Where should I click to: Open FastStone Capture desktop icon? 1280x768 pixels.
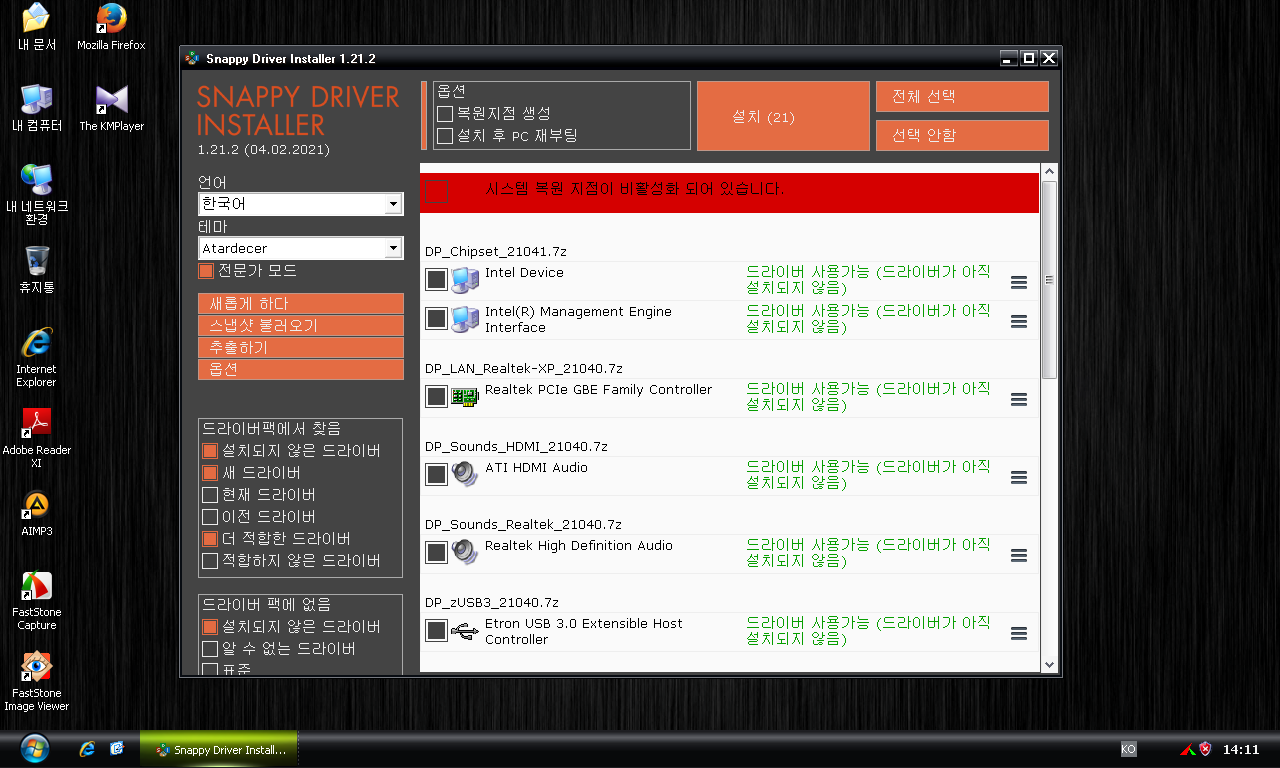37,600
